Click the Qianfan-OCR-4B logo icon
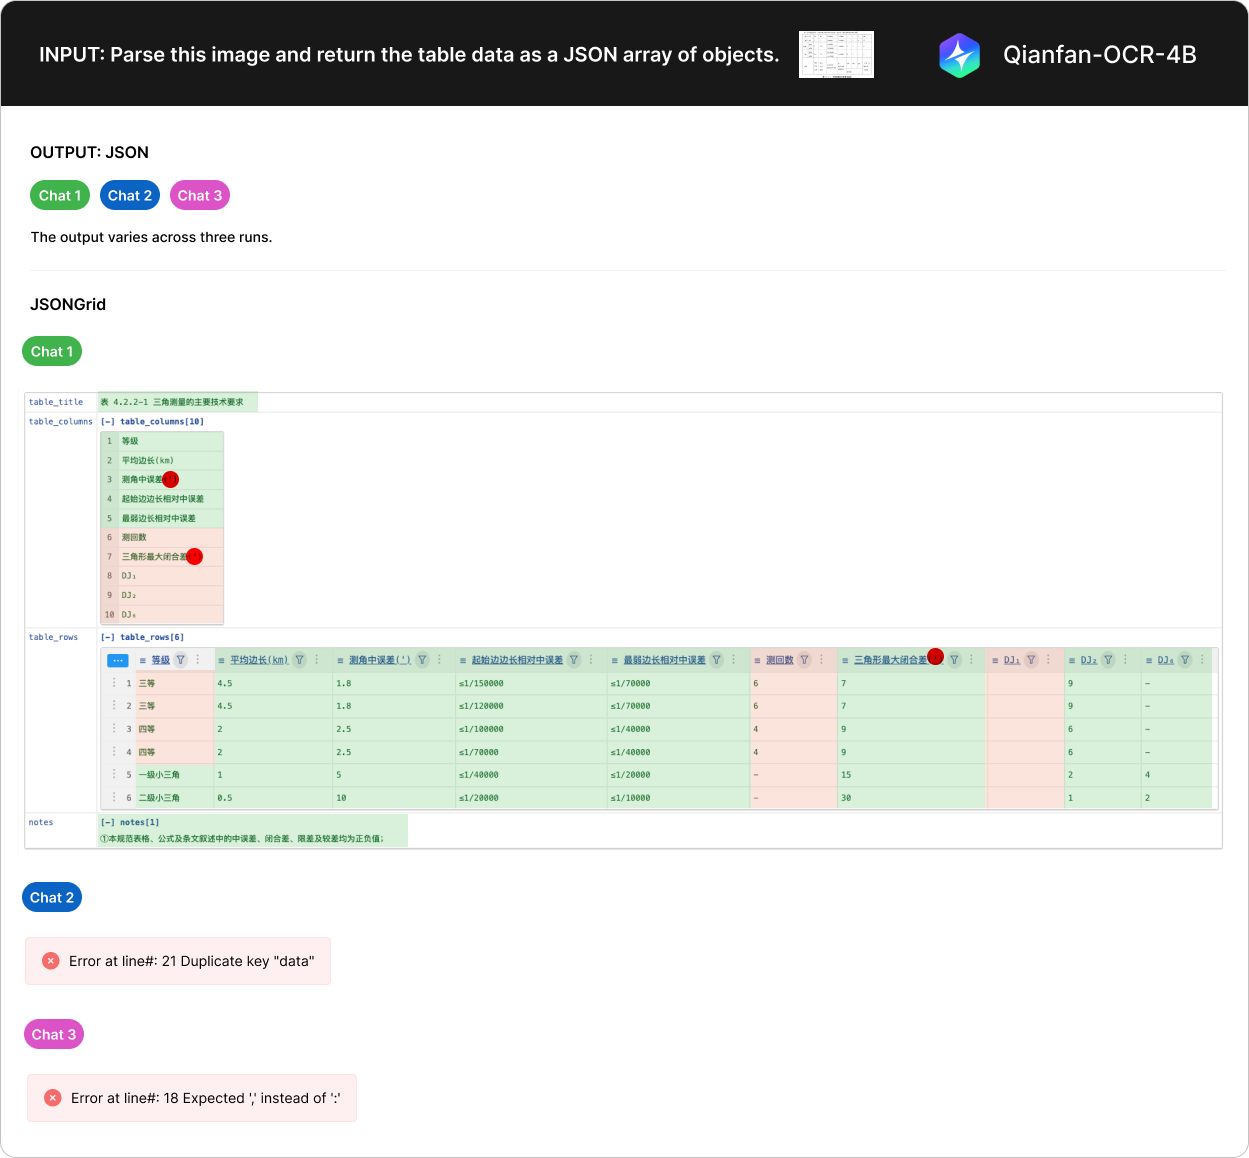 959,55
